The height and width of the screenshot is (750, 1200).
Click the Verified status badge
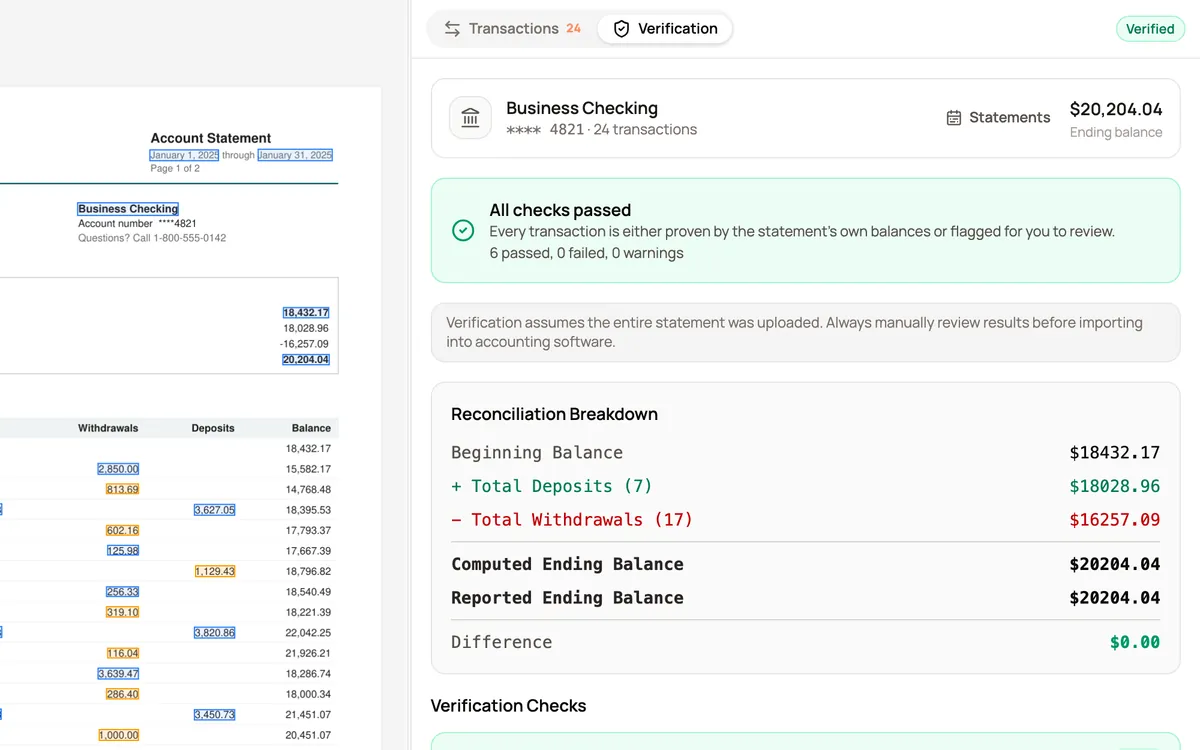pos(1150,29)
